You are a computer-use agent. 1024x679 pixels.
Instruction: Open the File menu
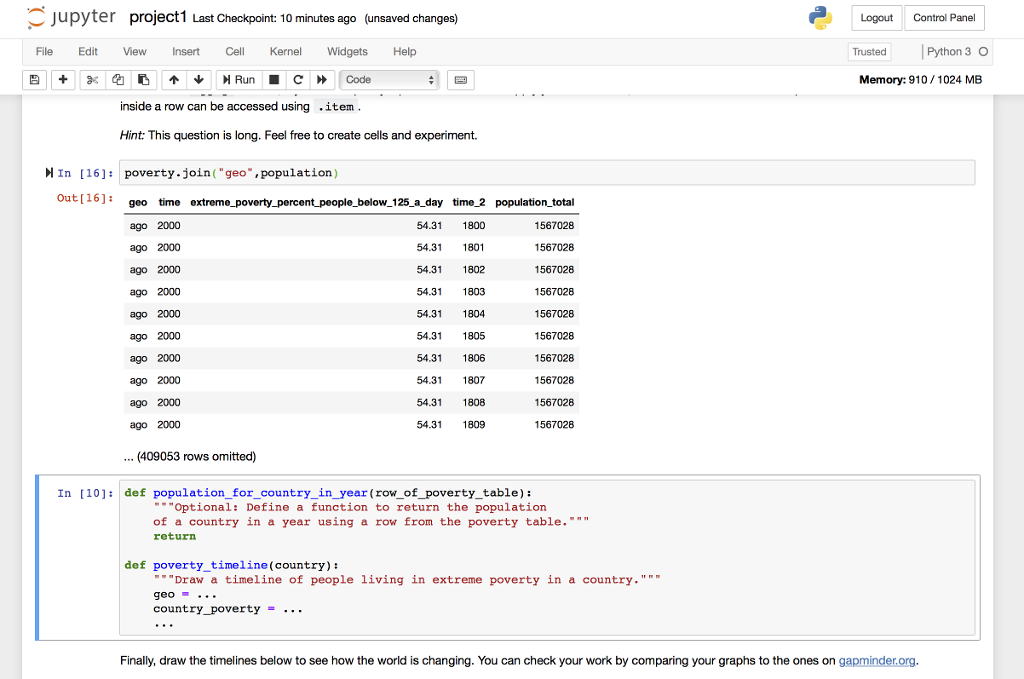click(x=45, y=51)
